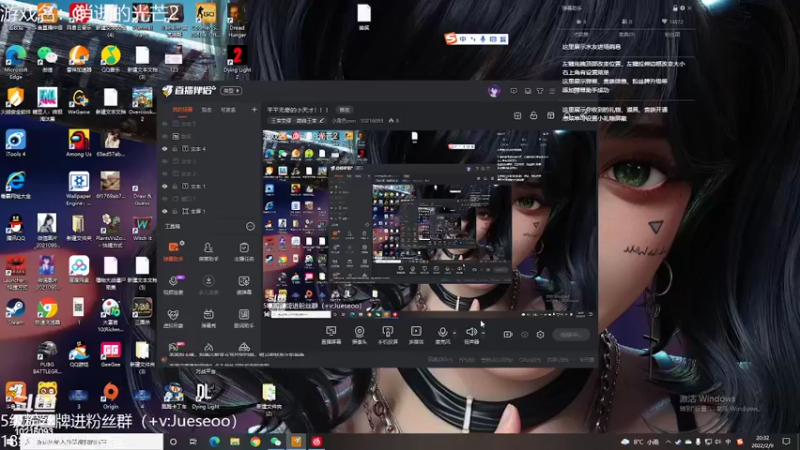
Task: Add a new scene with plus icon
Action: coord(254,110)
